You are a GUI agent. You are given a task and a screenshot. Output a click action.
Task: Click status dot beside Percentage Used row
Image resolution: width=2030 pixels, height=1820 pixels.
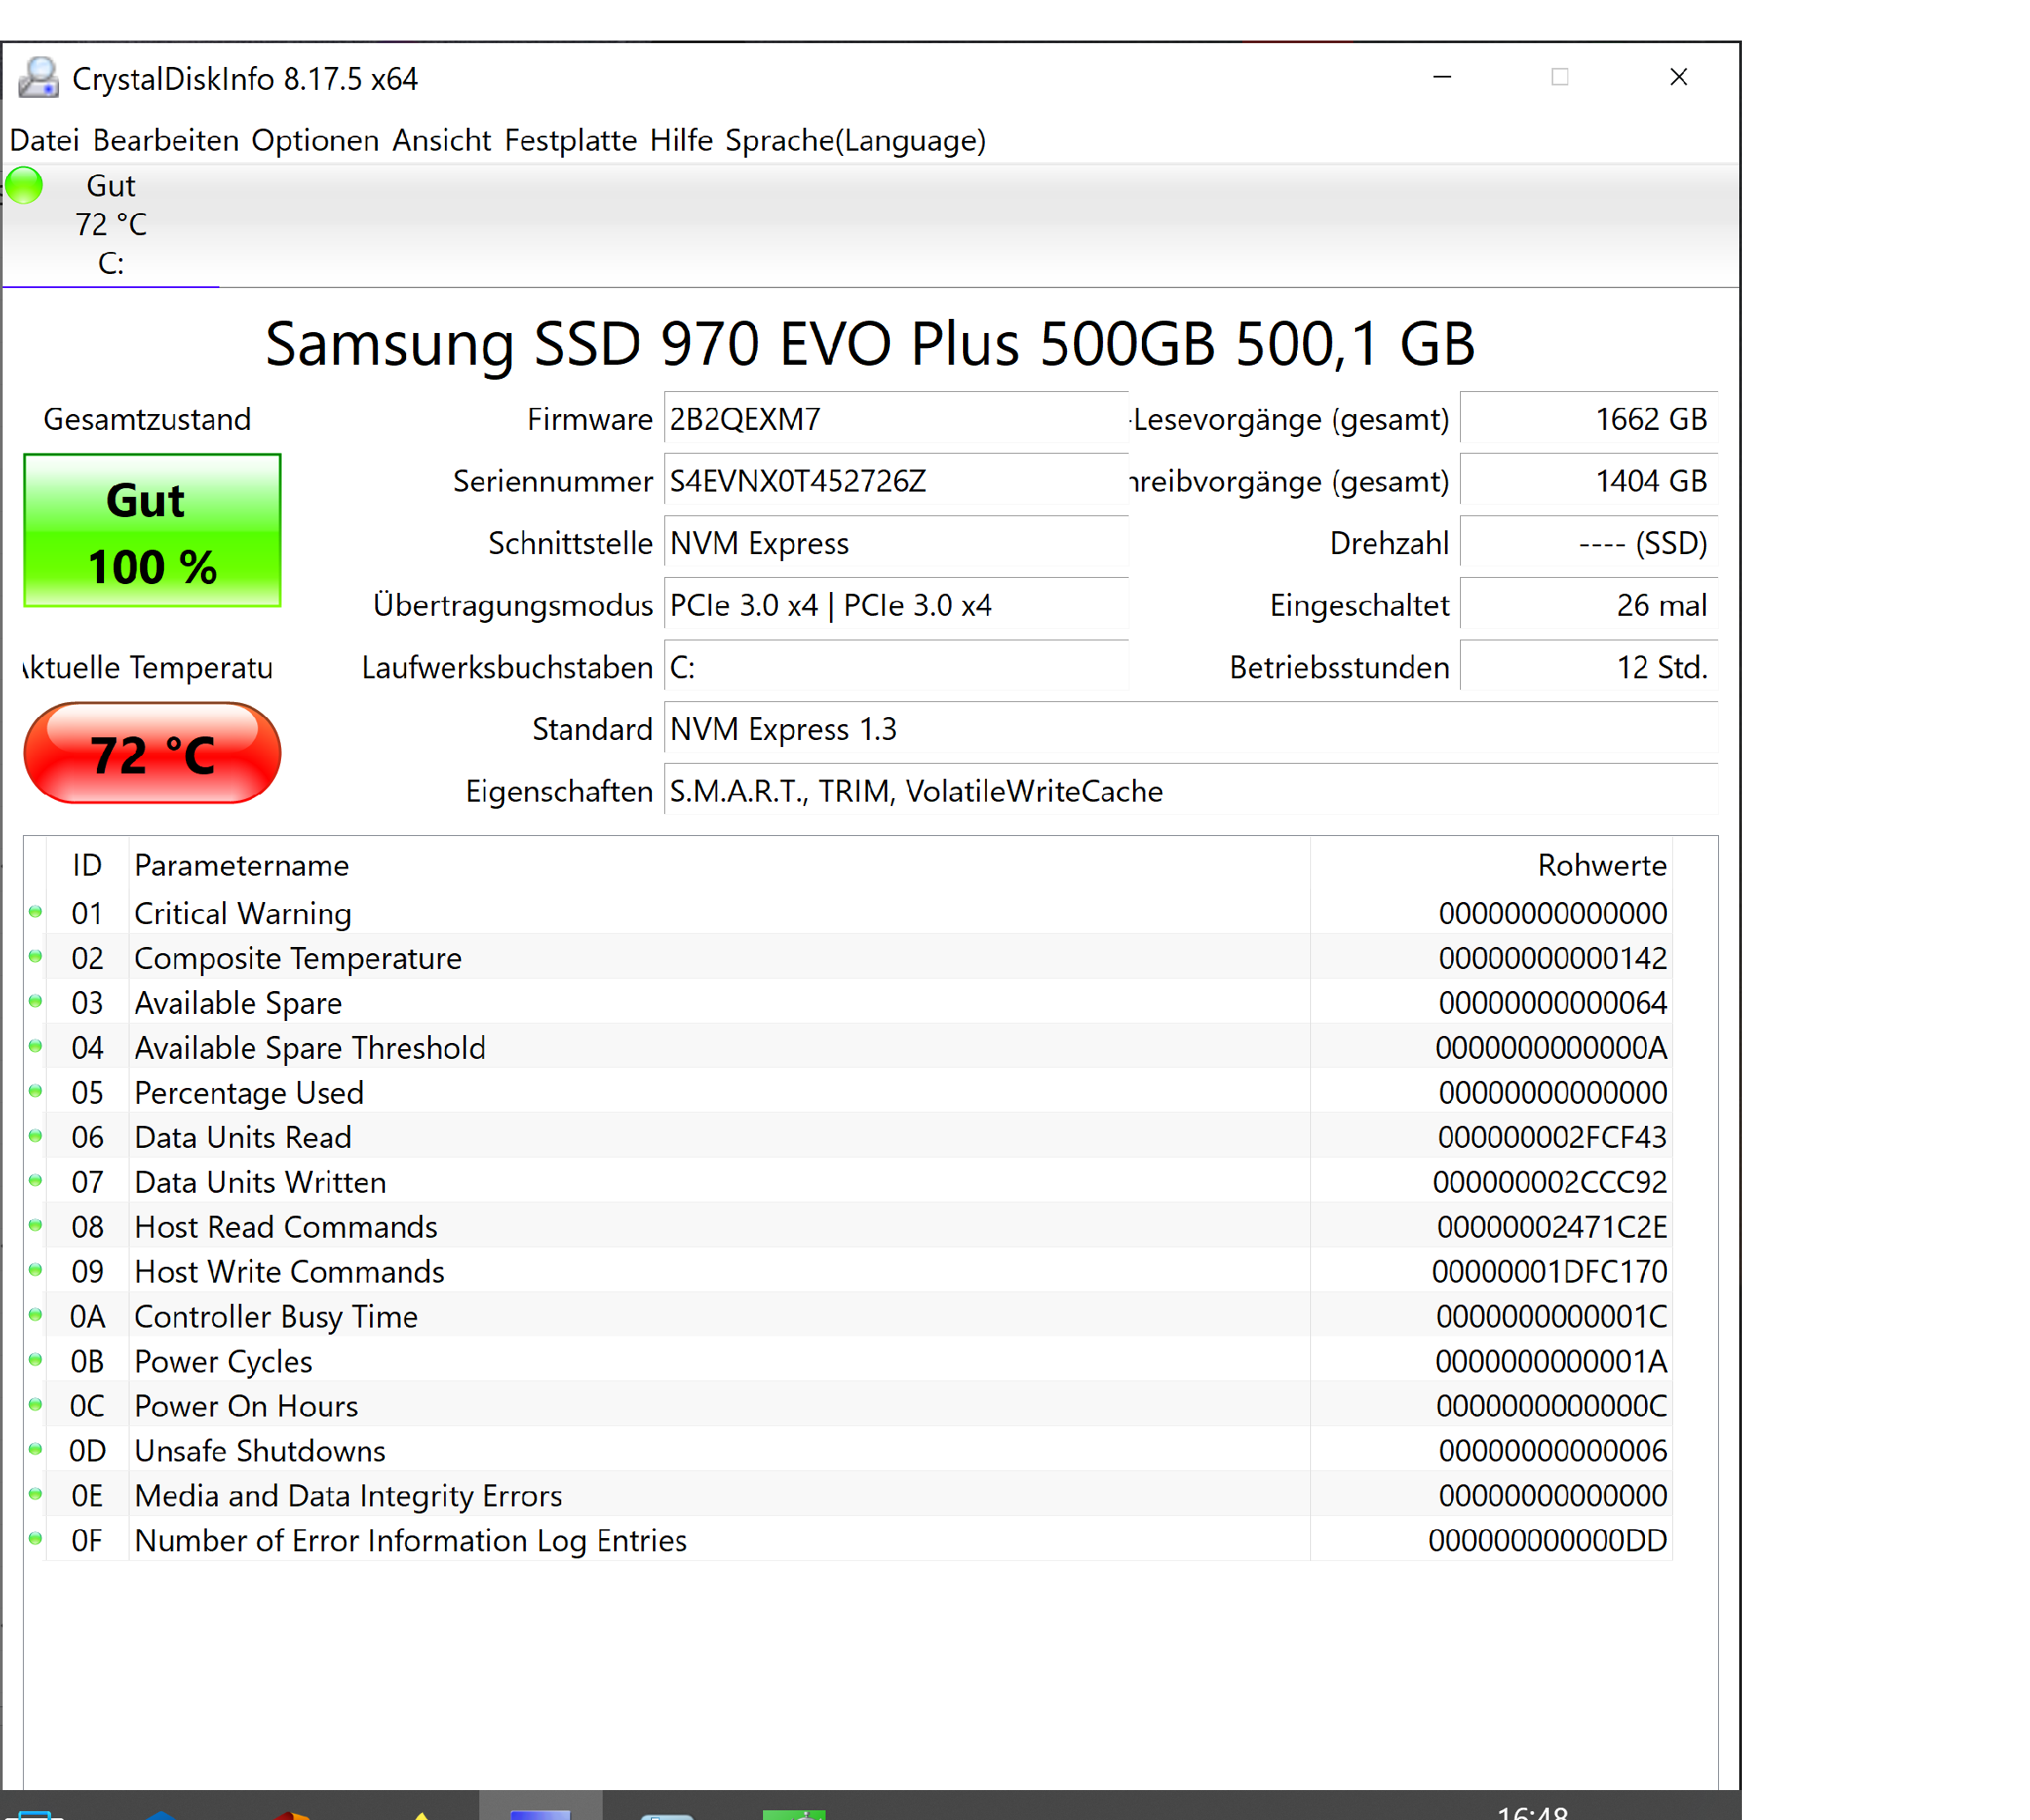pyautogui.click(x=35, y=1091)
